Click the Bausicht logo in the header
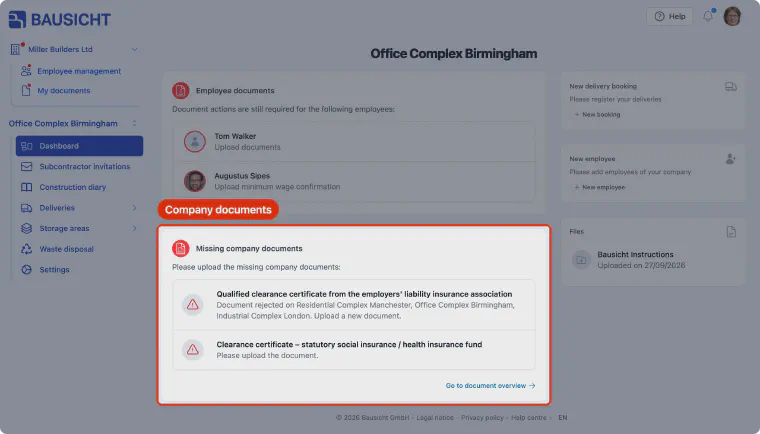The height and width of the screenshot is (434, 760). pyautogui.click(x=60, y=19)
